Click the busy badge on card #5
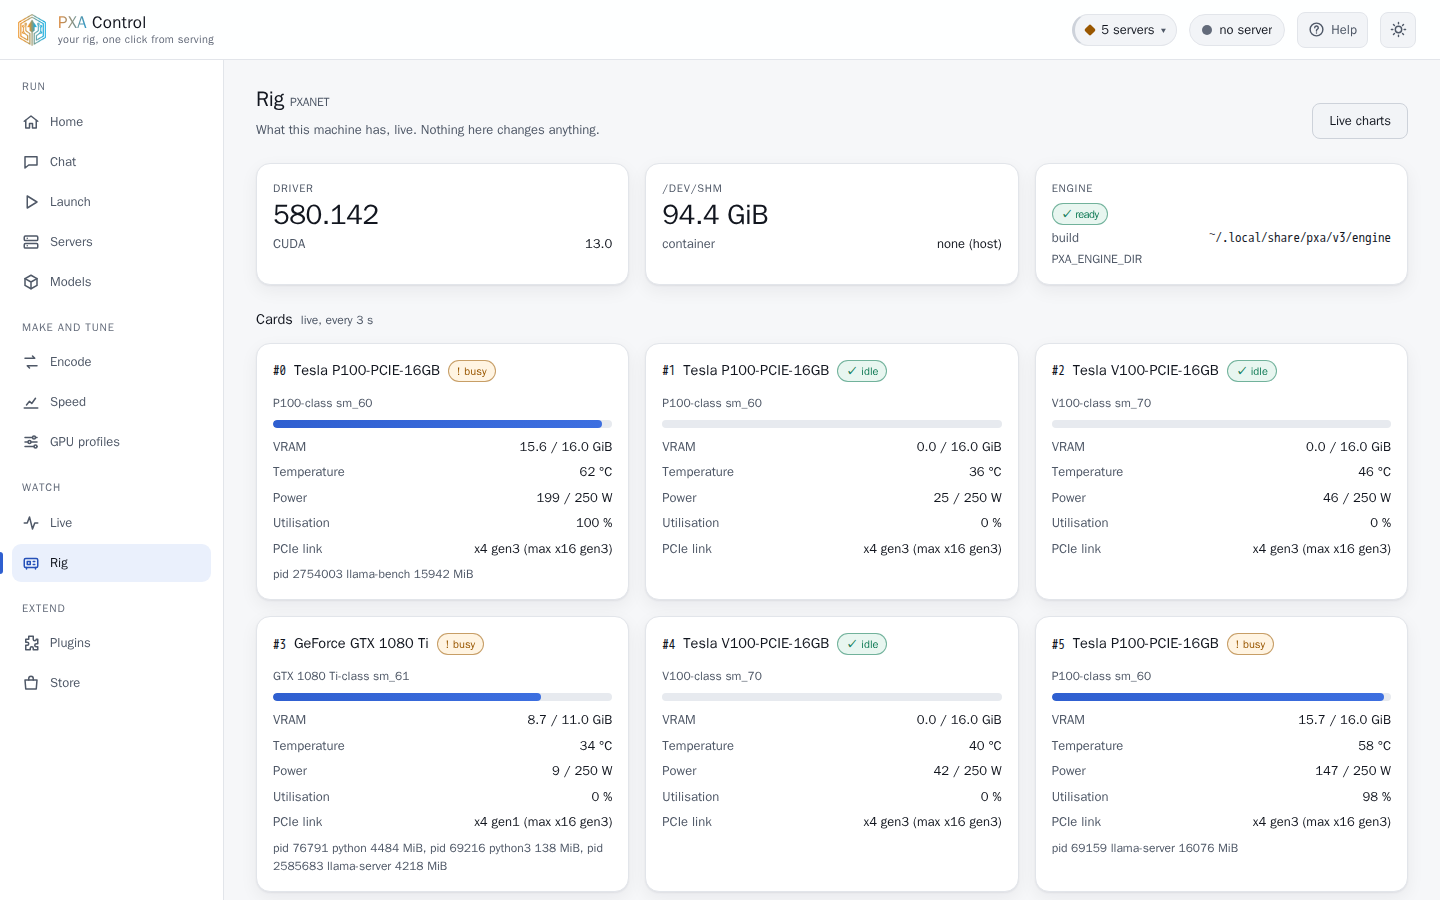 click(1250, 644)
